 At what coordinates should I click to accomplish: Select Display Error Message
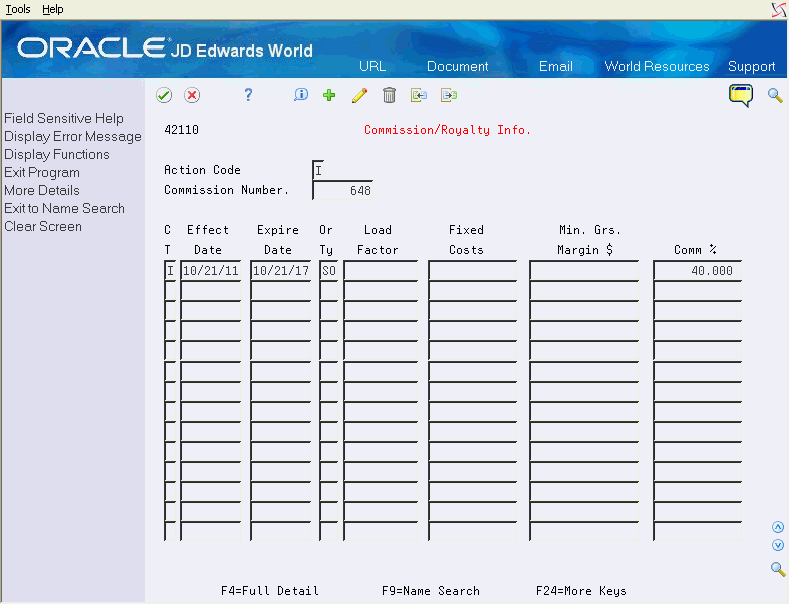[x=73, y=136]
